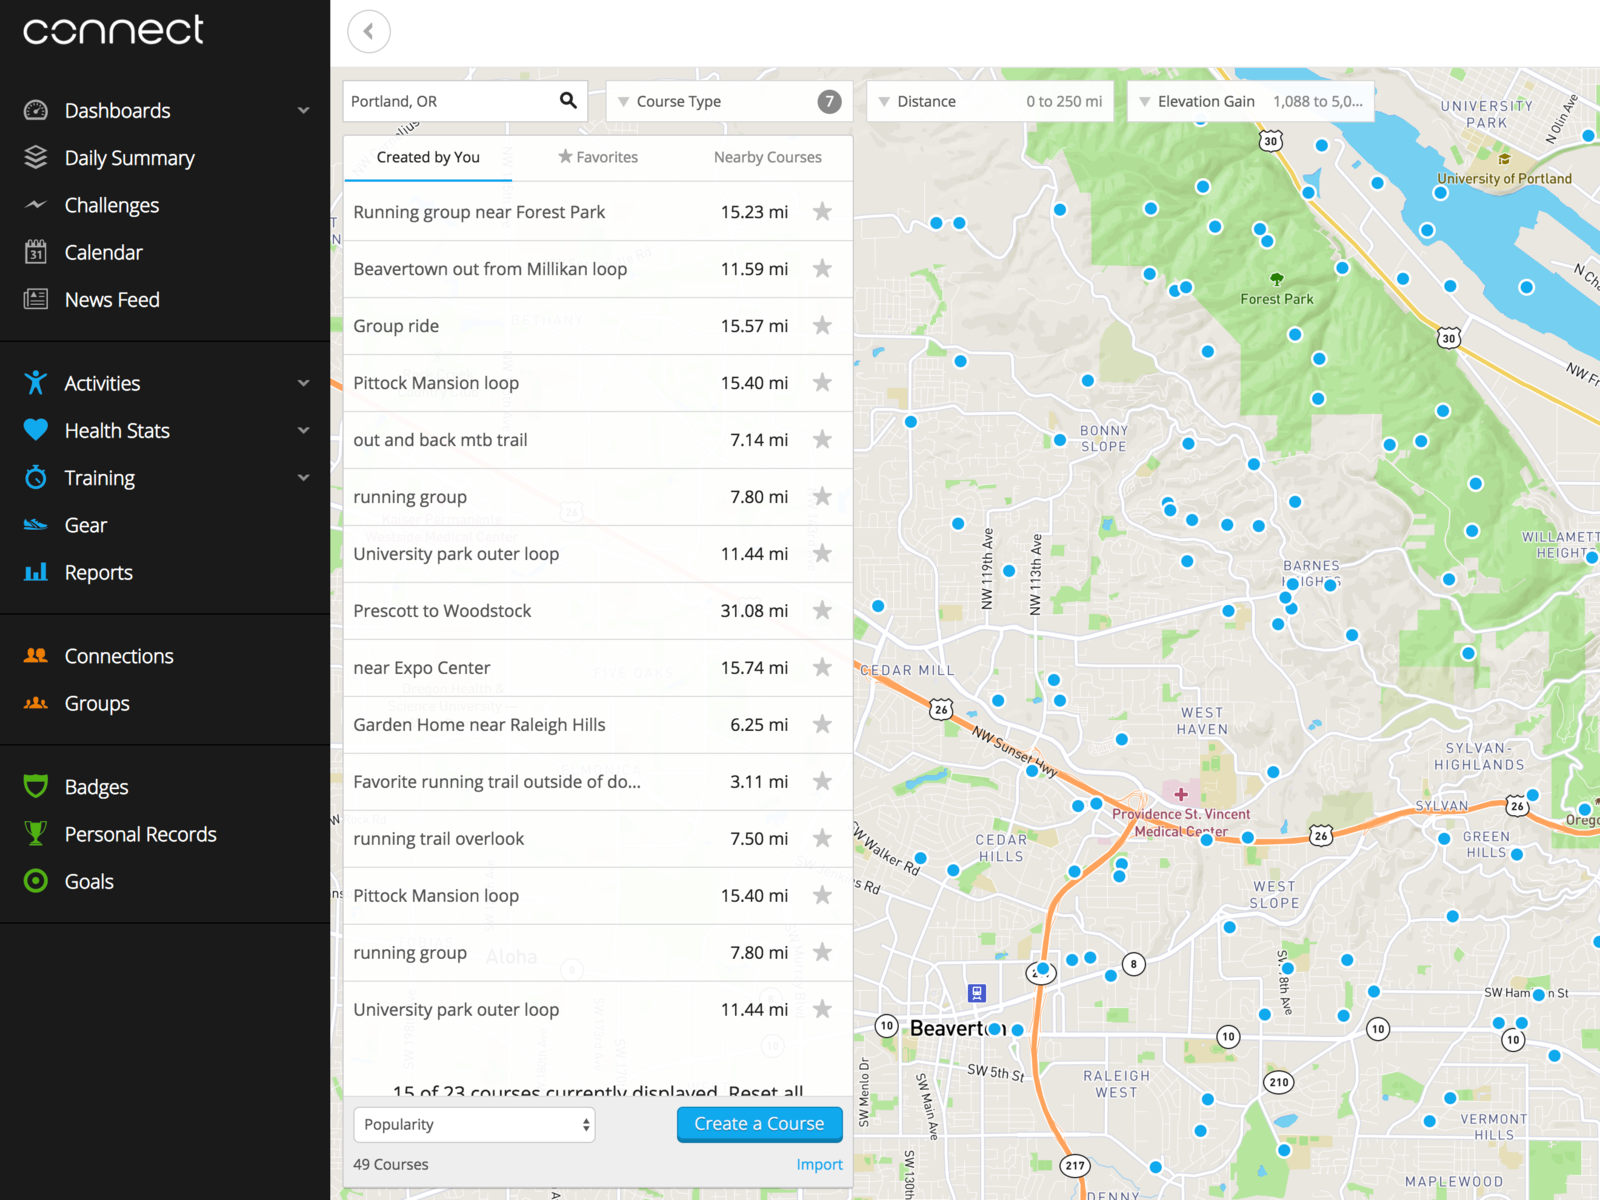The height and width of the screenshot is (1200, 1600).
Task: Click the search magnifier icon
Action: click(x=568, y=101)
